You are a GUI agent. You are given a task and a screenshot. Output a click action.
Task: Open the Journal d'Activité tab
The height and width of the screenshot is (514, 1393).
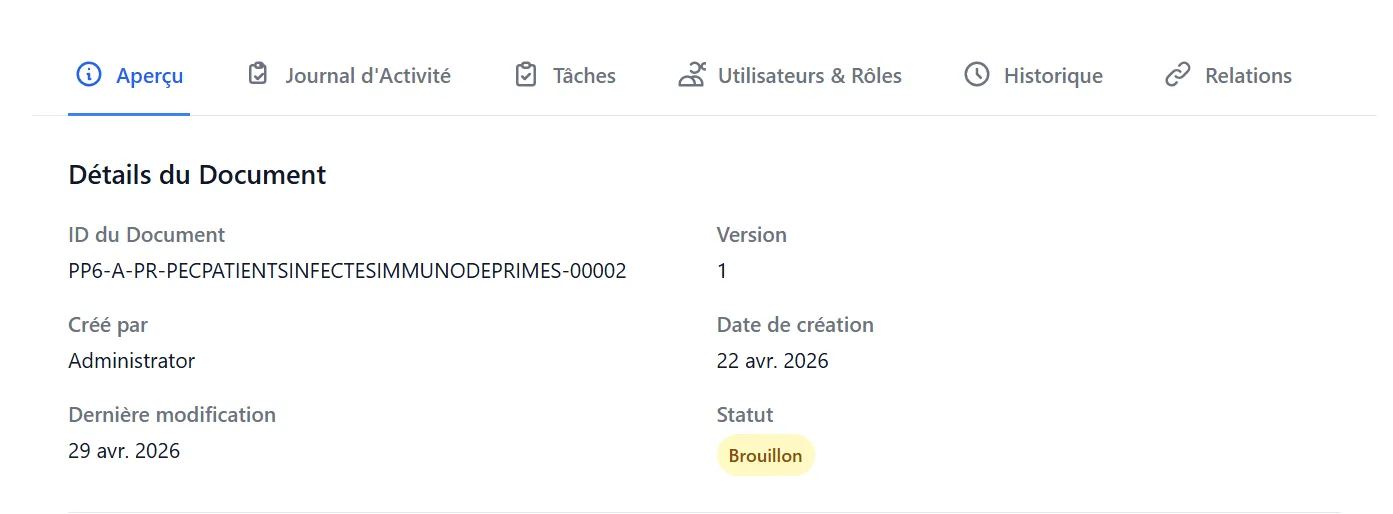[349, 76]
